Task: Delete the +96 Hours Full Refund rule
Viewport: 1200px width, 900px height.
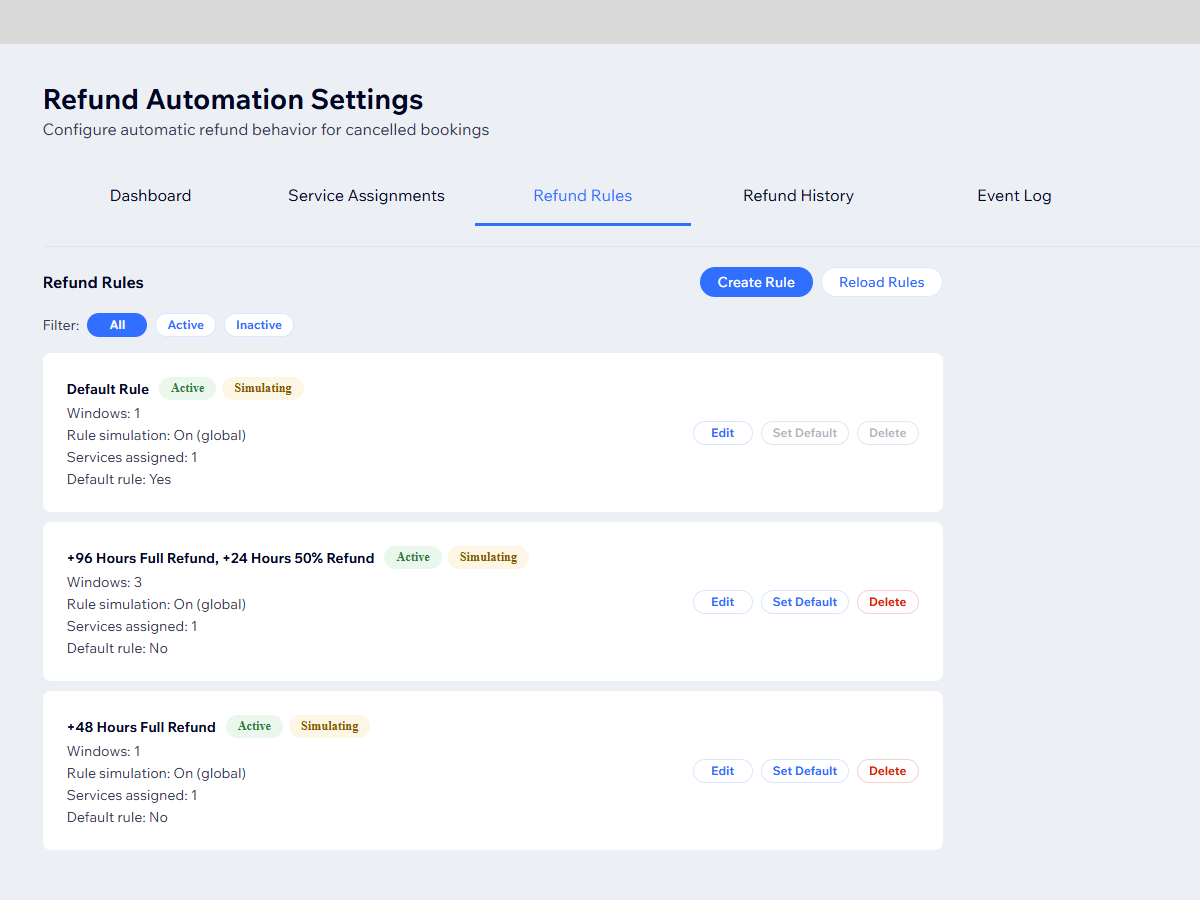Action: (888, 602)
